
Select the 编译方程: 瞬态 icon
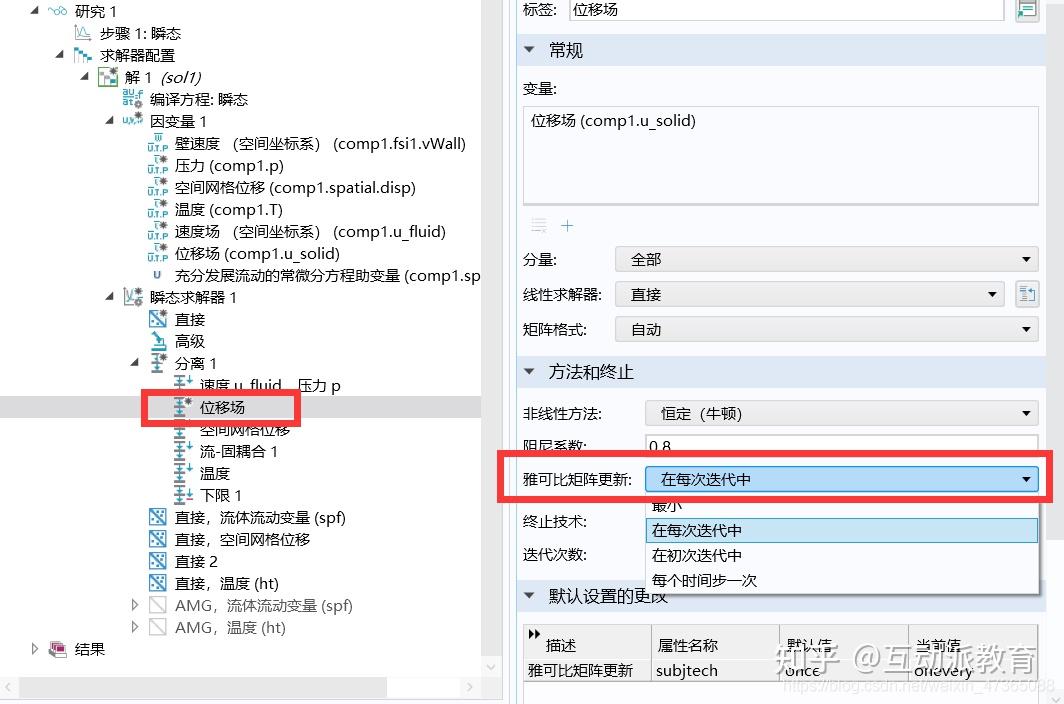coord(135,99)
